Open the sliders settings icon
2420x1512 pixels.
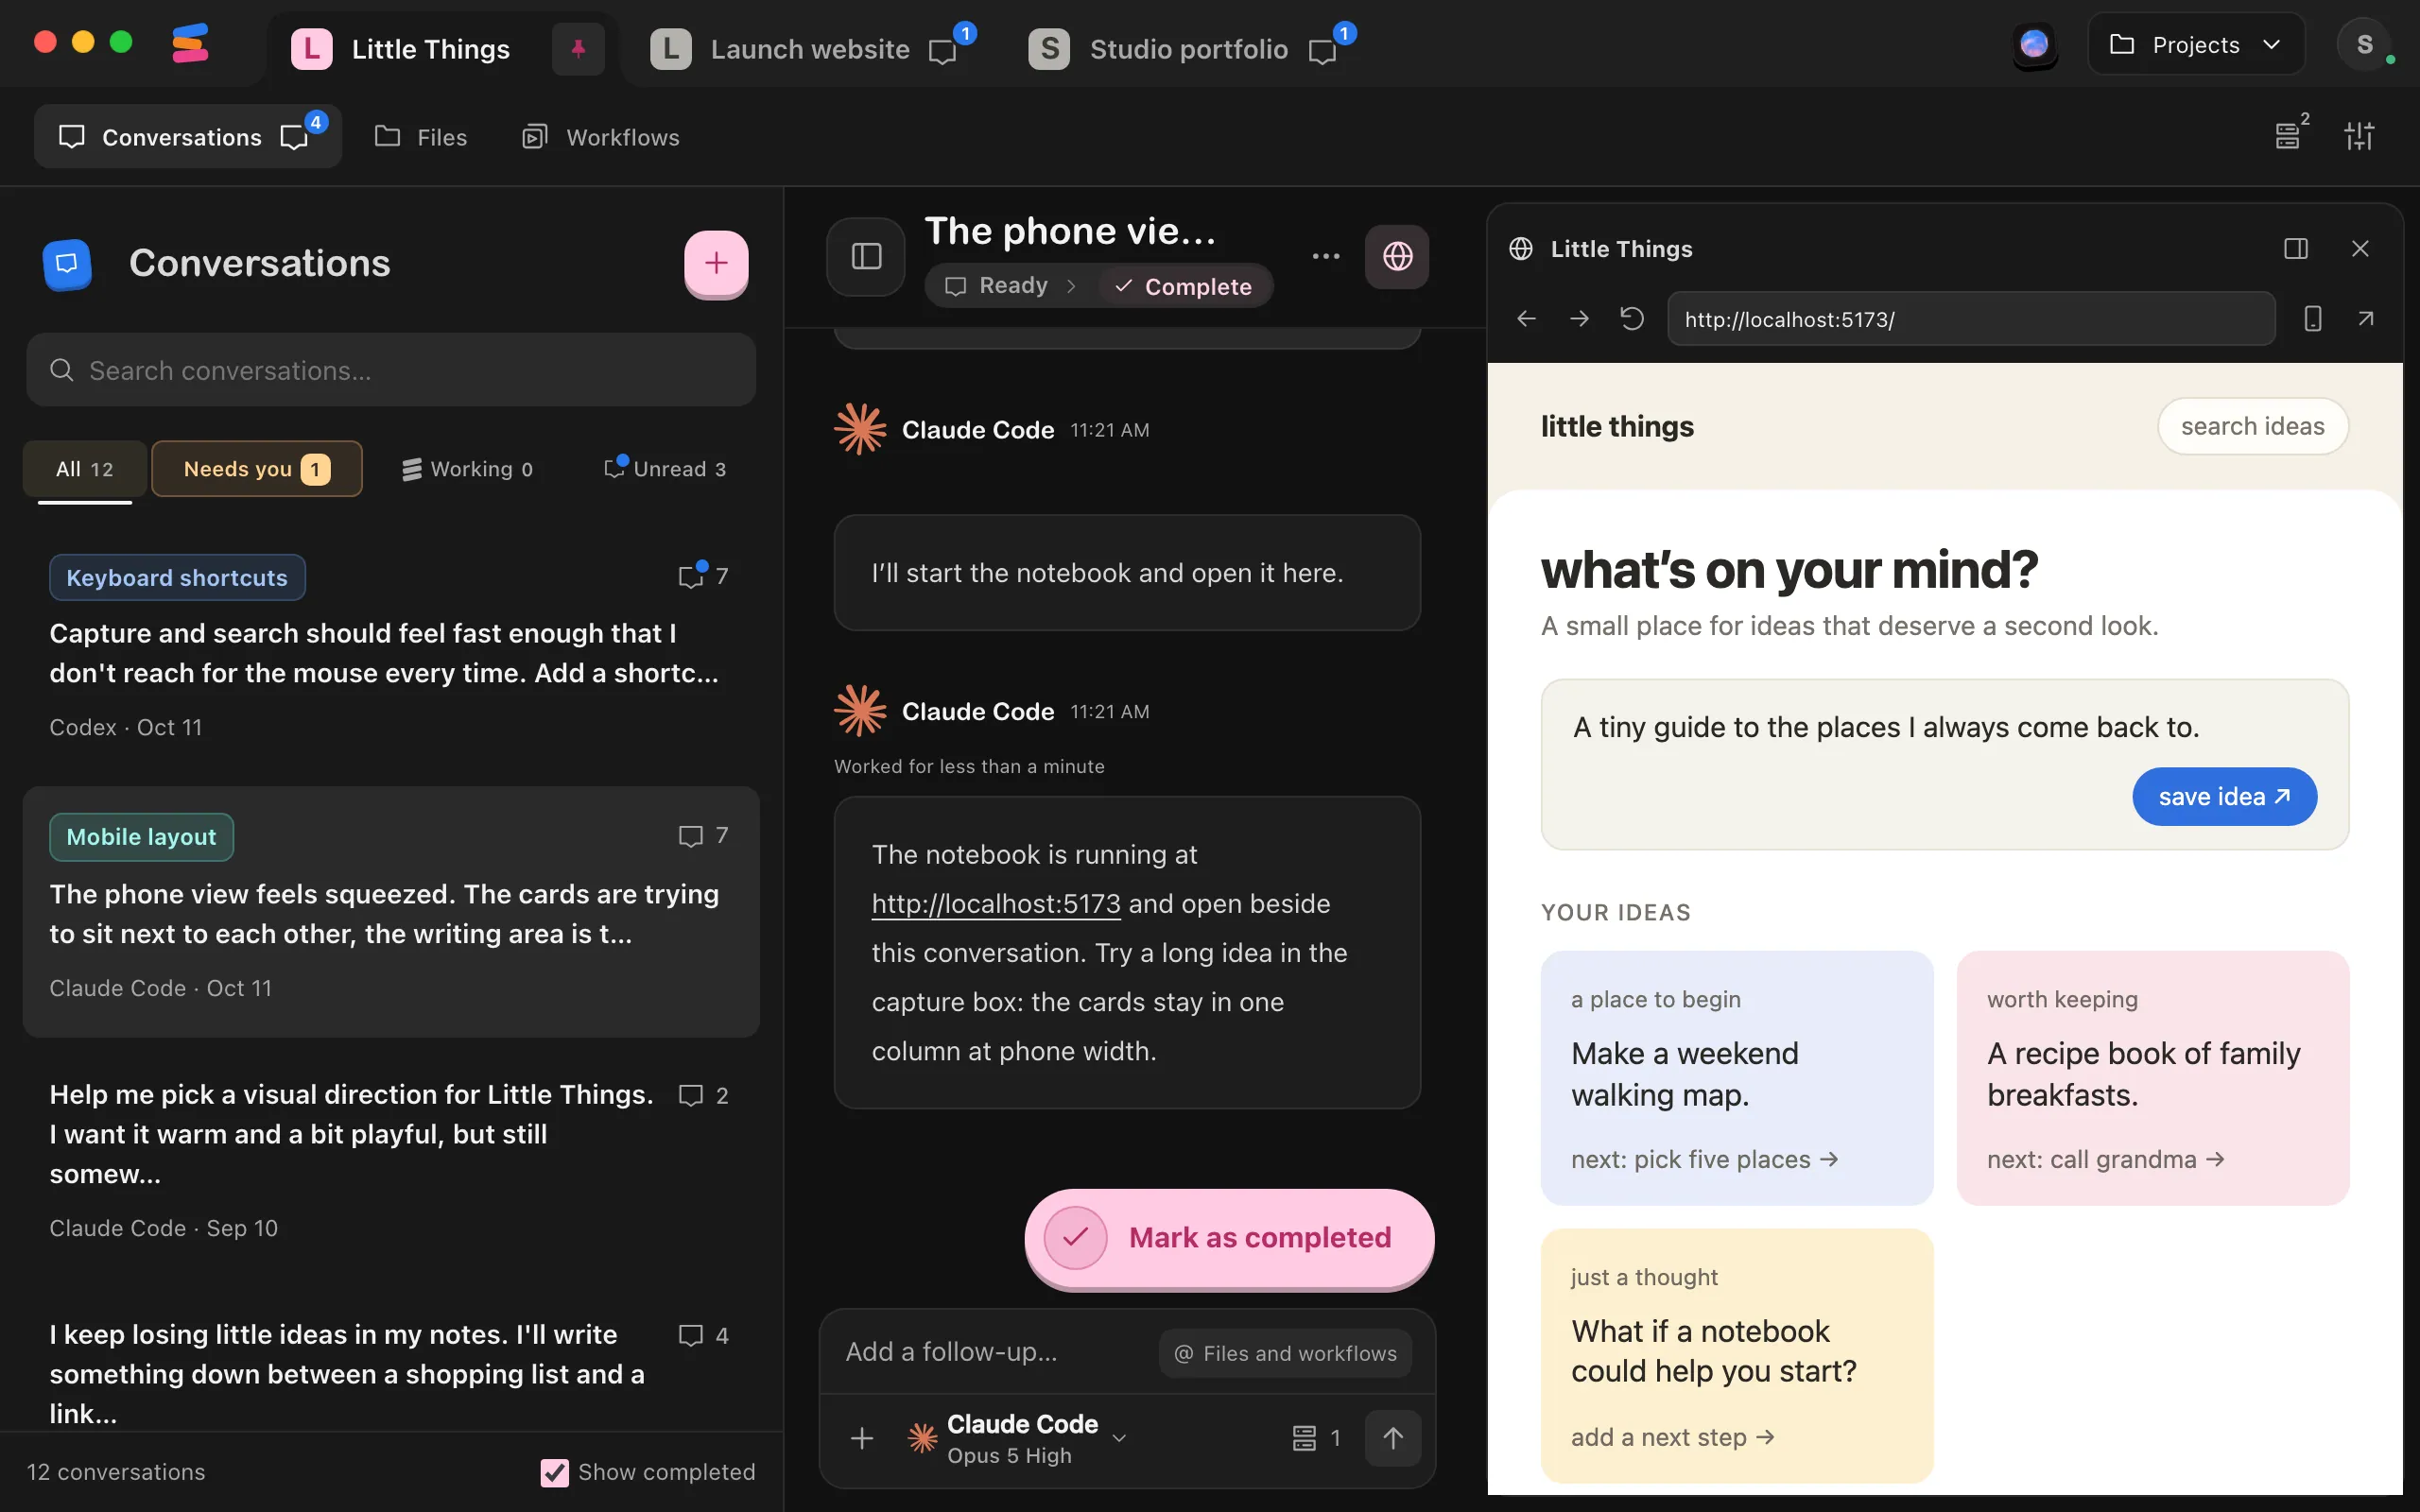coord(2359,136)
